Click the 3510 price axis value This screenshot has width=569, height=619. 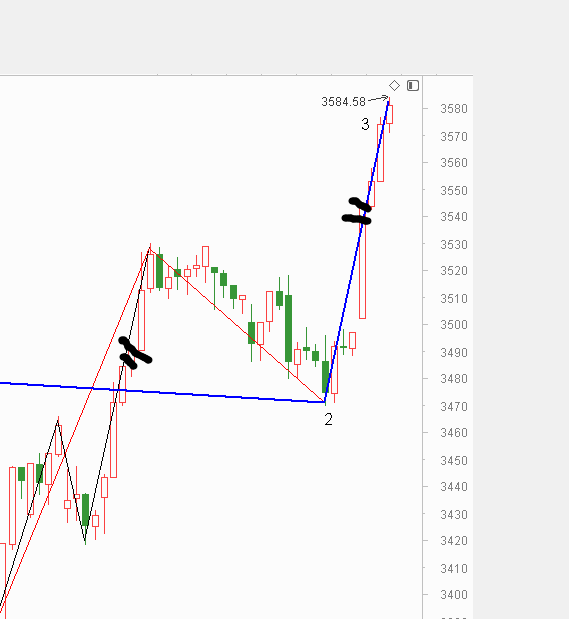[454, 298]
